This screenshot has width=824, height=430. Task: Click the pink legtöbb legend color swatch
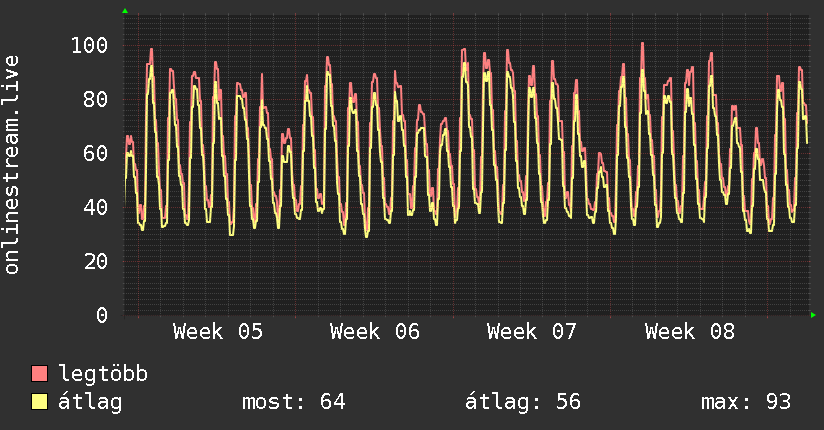click(x=39, y=373)
